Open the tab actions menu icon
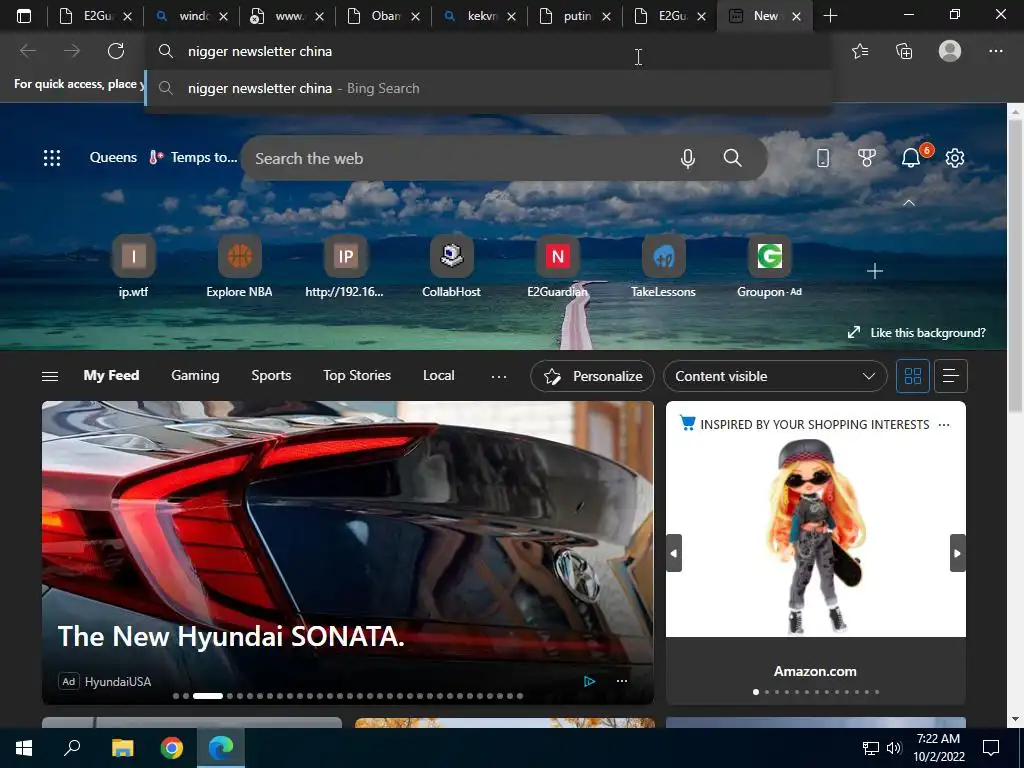This screenshot has width=1024, height=768. click(24, 16)
